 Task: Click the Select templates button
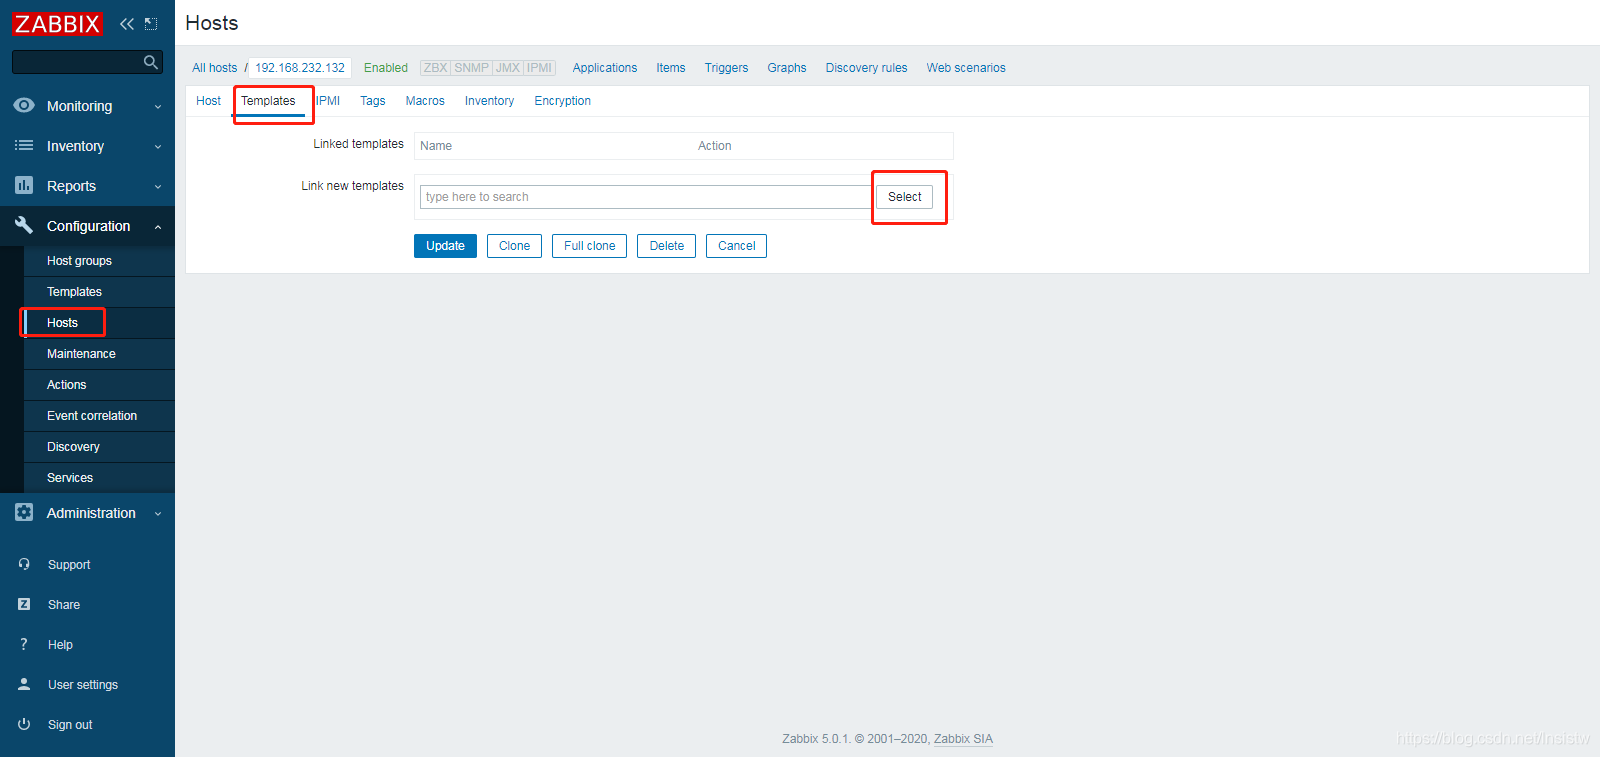click(x=905, y=197)
